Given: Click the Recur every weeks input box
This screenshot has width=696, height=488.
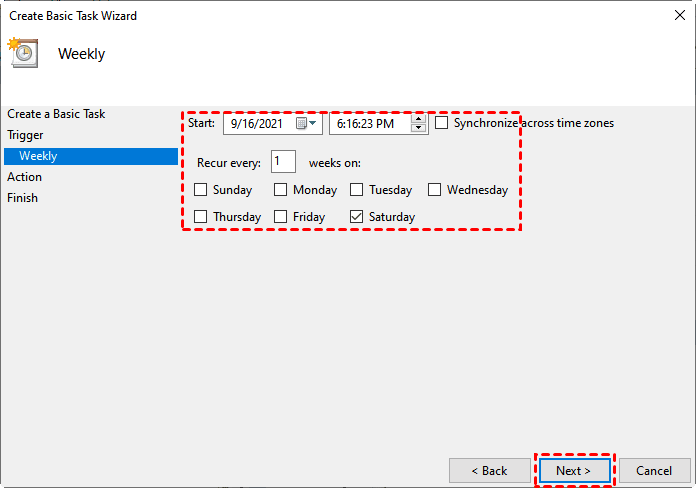Looking at the screenshot, I should click(283, 161).
